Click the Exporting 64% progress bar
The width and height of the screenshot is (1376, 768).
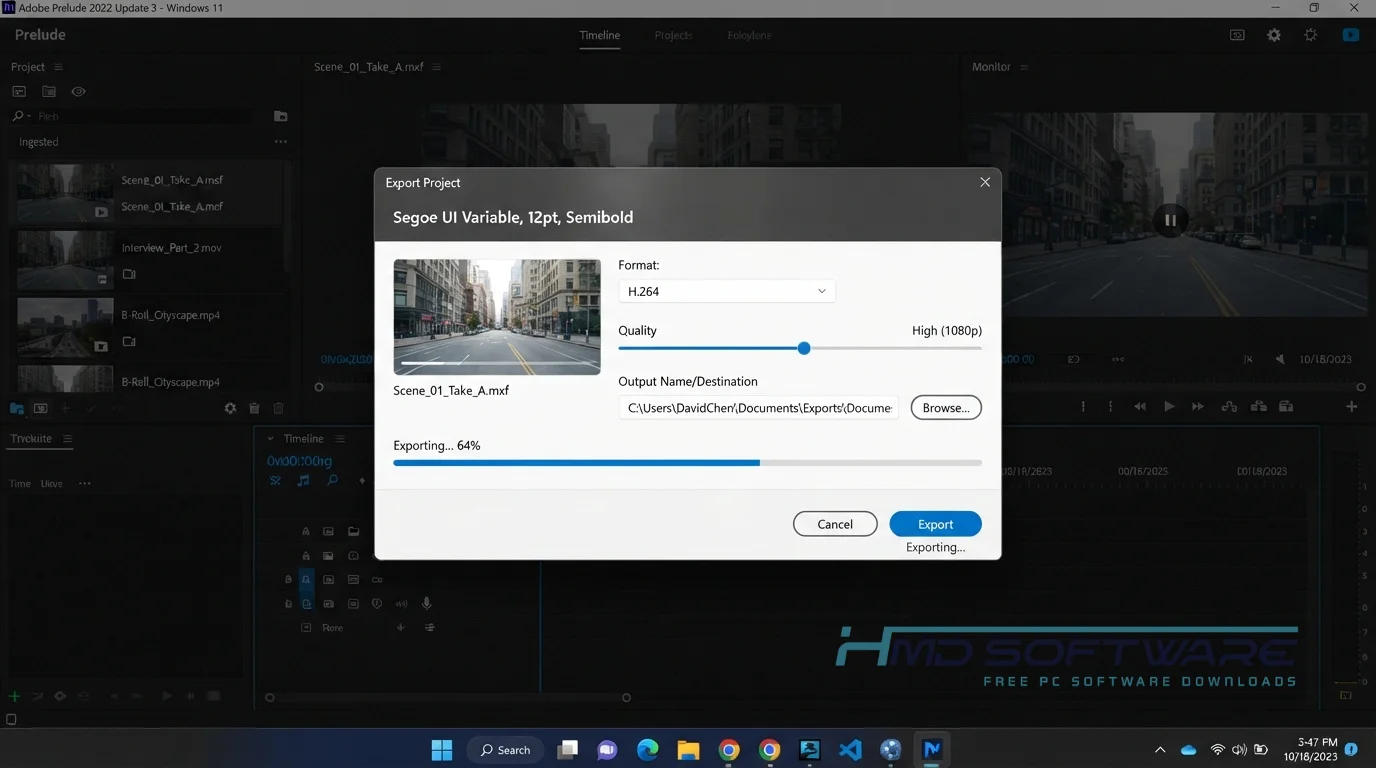click(687, 463)
